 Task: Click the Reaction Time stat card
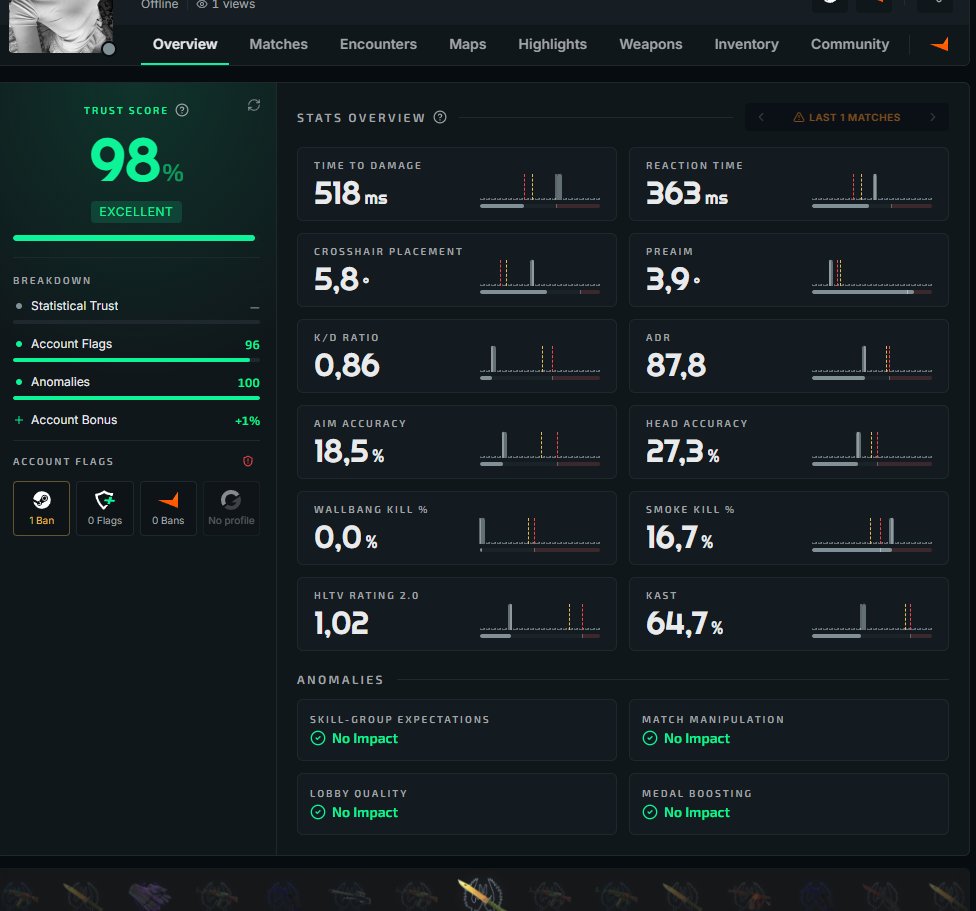pyautogui.click(x=789, y=184)
